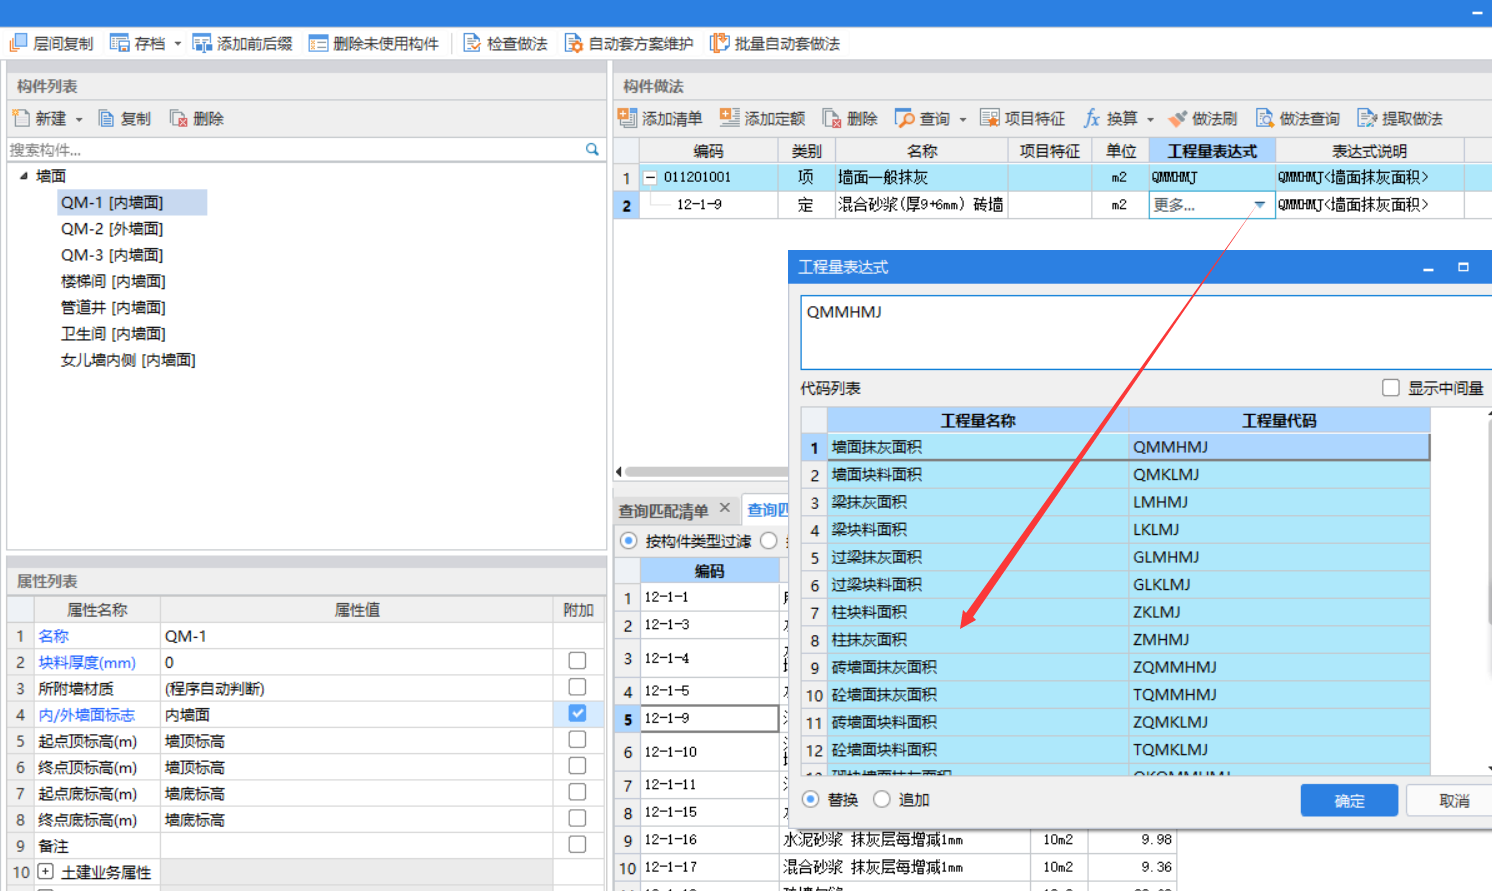Select the 追加 radio option
This screenshot has width=1492, height=891.
coord(881,799)
